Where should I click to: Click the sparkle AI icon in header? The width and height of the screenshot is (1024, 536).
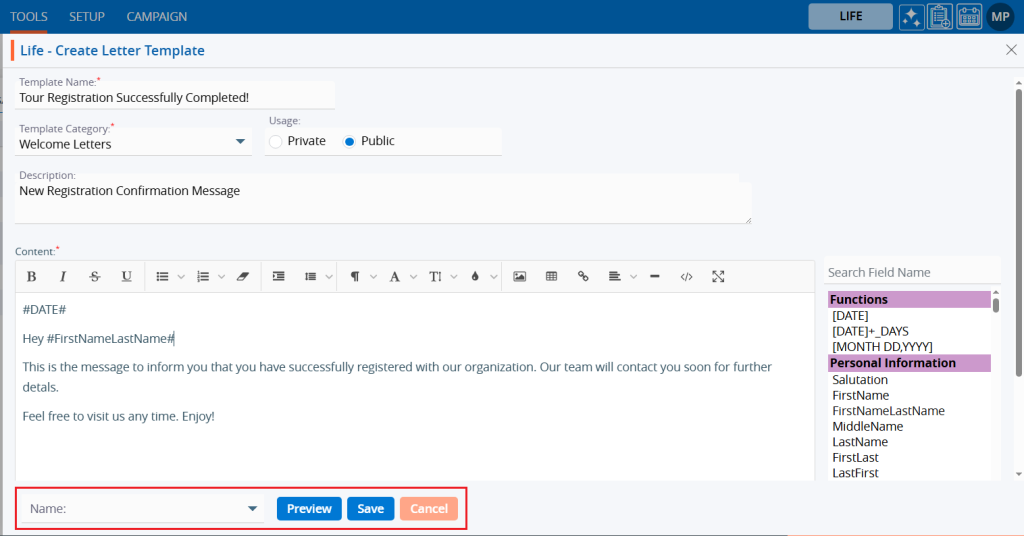click(911, 16)
